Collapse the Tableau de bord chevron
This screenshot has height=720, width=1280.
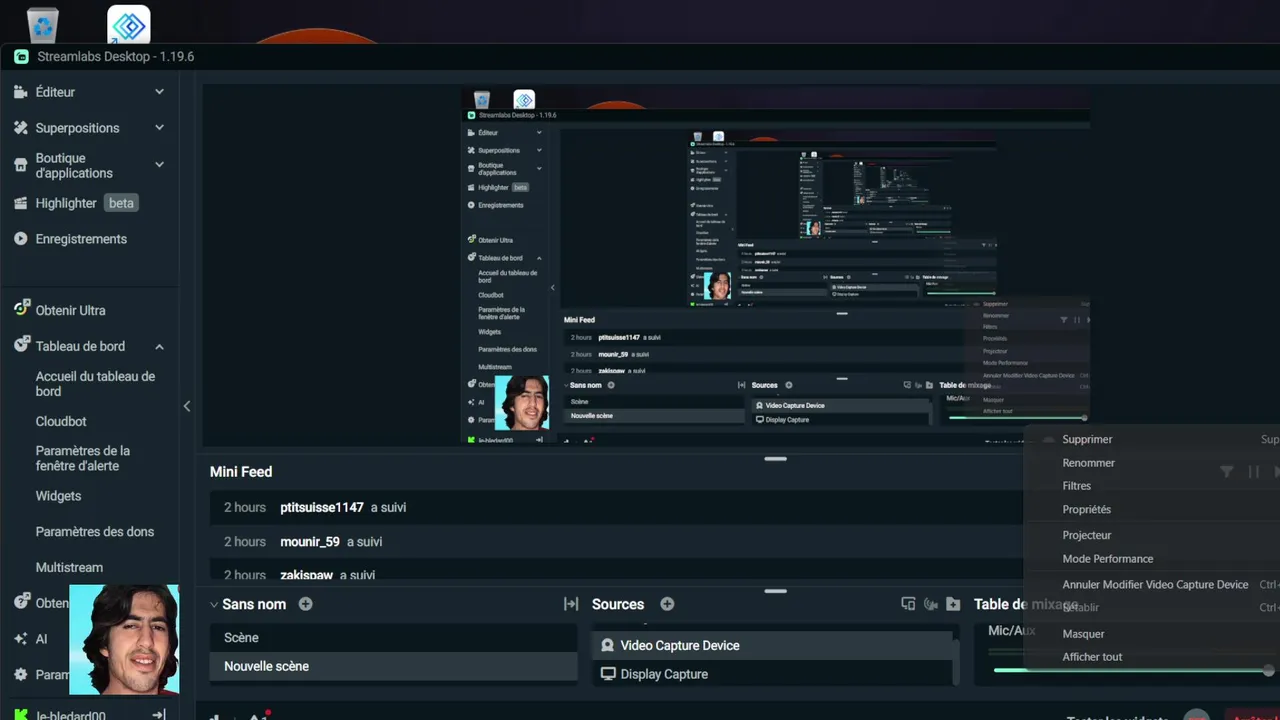(159, 346)
